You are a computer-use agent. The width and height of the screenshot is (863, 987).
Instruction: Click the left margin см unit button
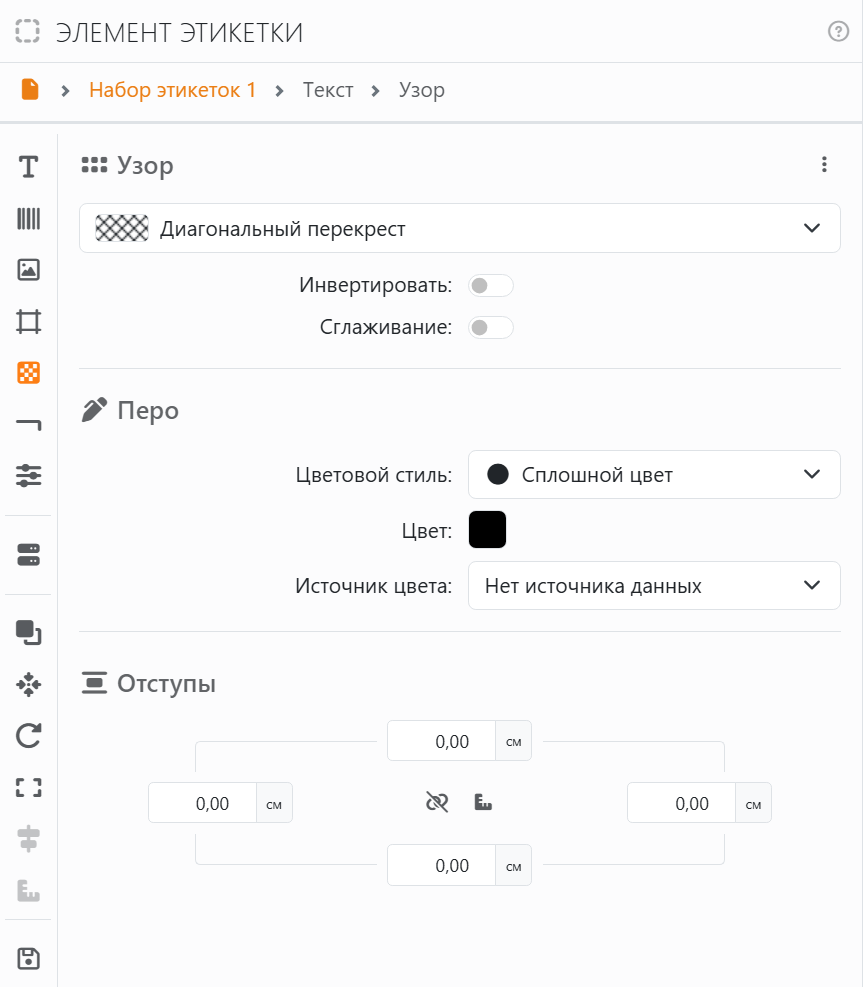coord(274,803)
